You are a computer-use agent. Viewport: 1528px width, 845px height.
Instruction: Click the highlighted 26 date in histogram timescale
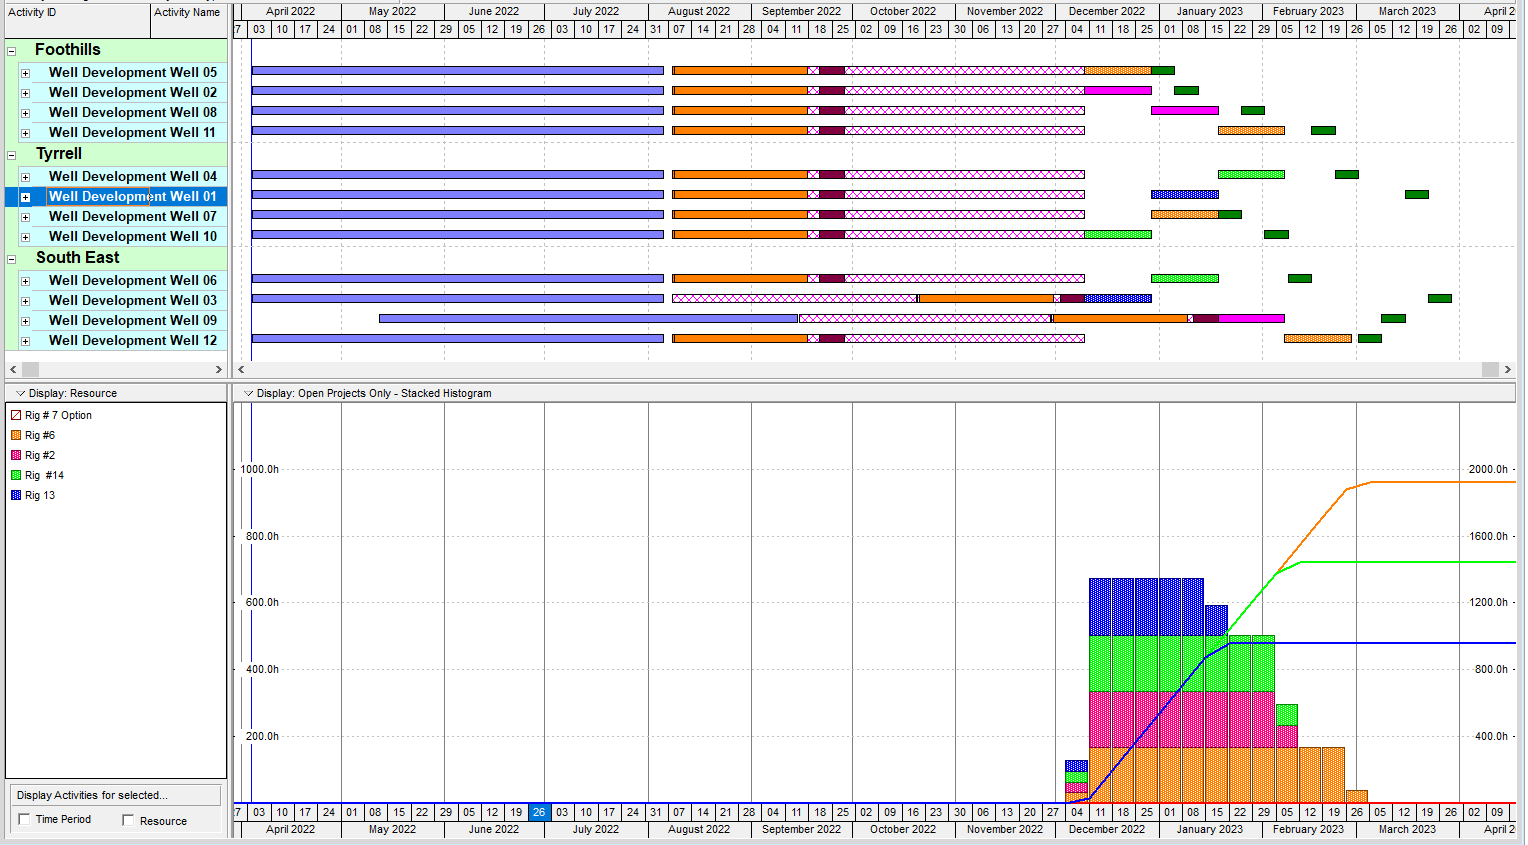539,812
